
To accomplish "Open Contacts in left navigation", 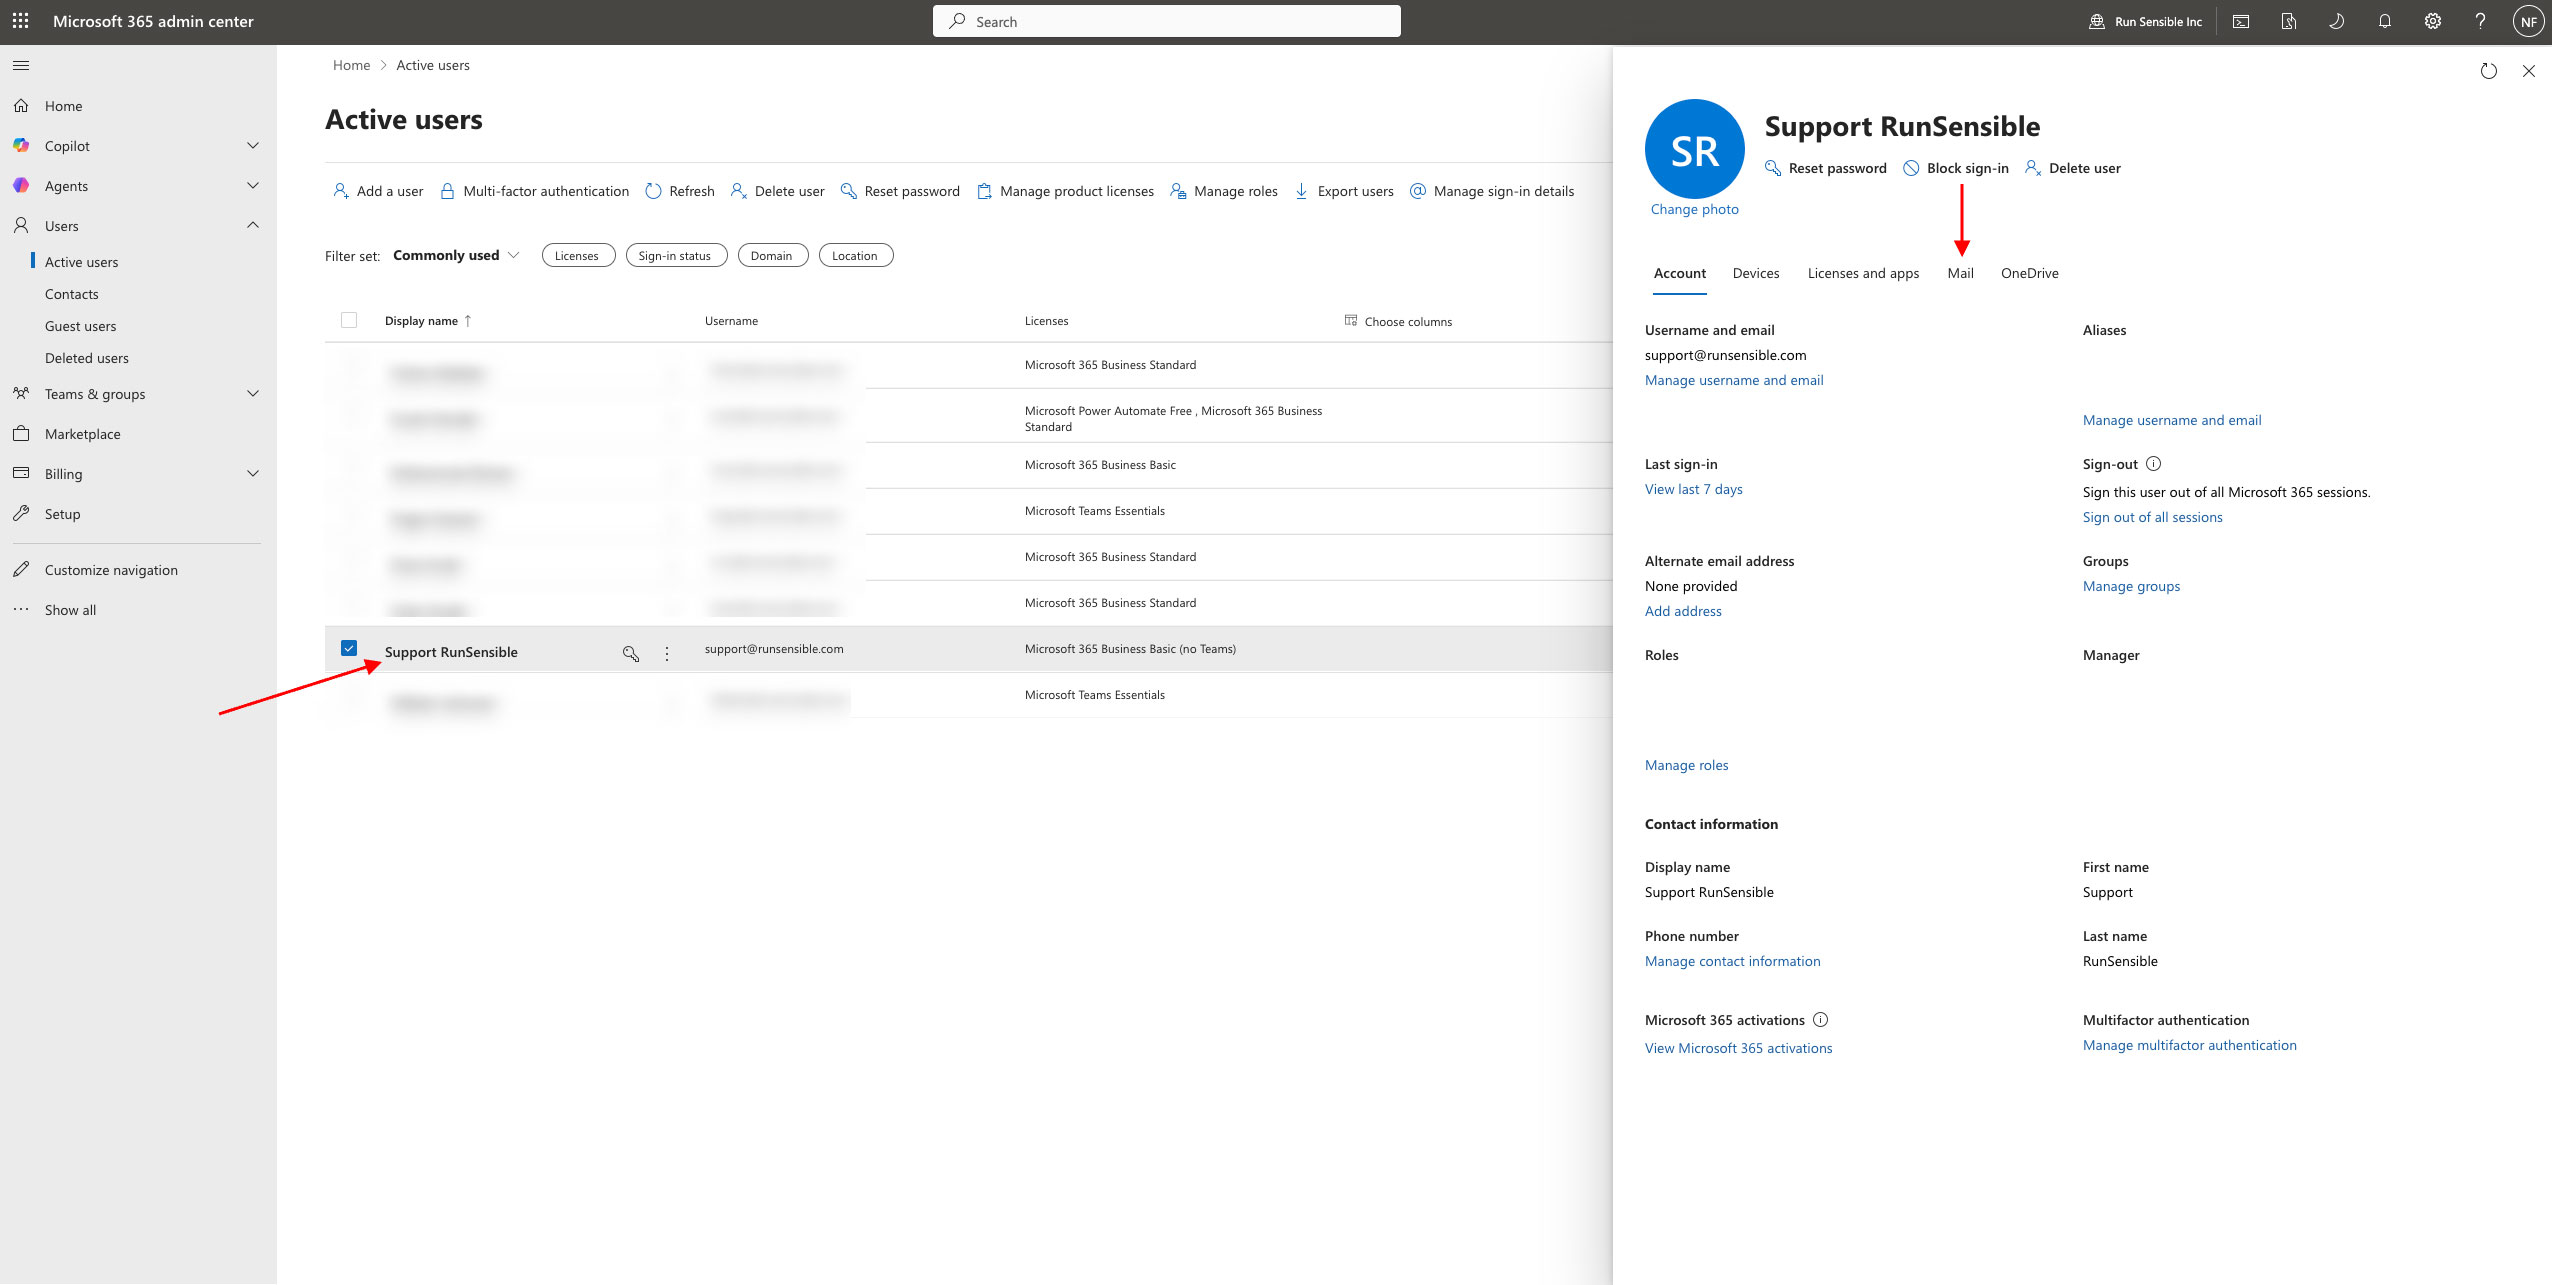I will pos(72,294).
